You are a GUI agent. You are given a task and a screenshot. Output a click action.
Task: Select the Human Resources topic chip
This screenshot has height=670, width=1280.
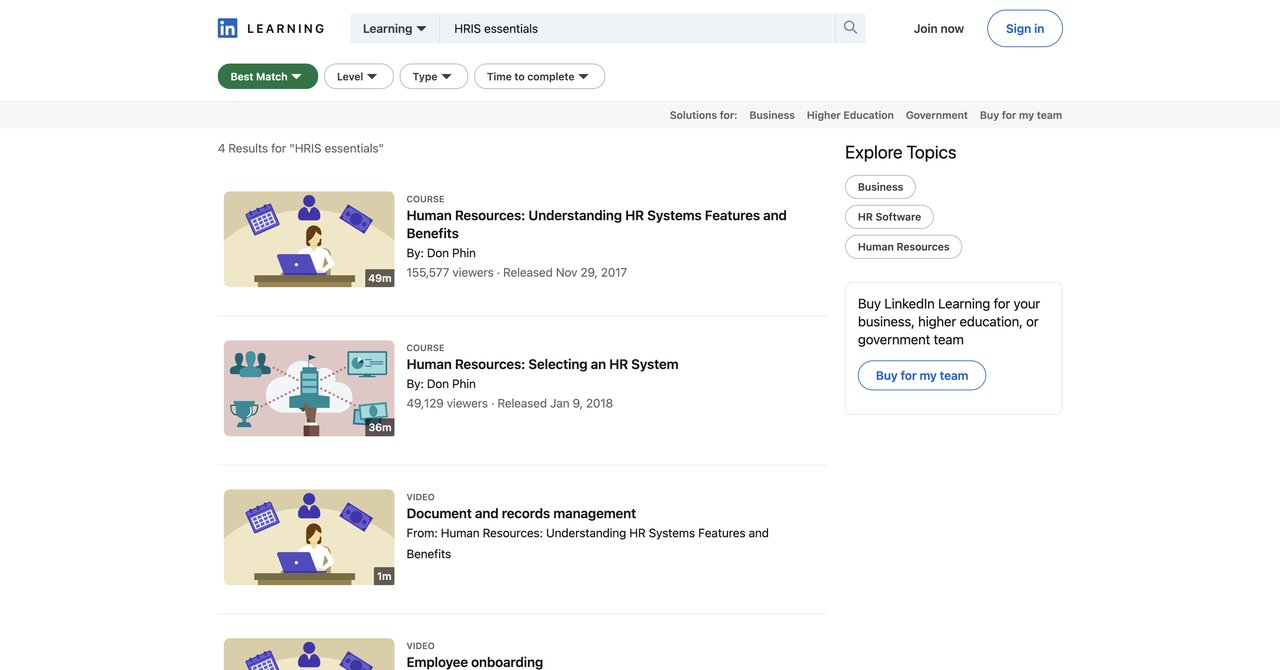click(903, 247)
